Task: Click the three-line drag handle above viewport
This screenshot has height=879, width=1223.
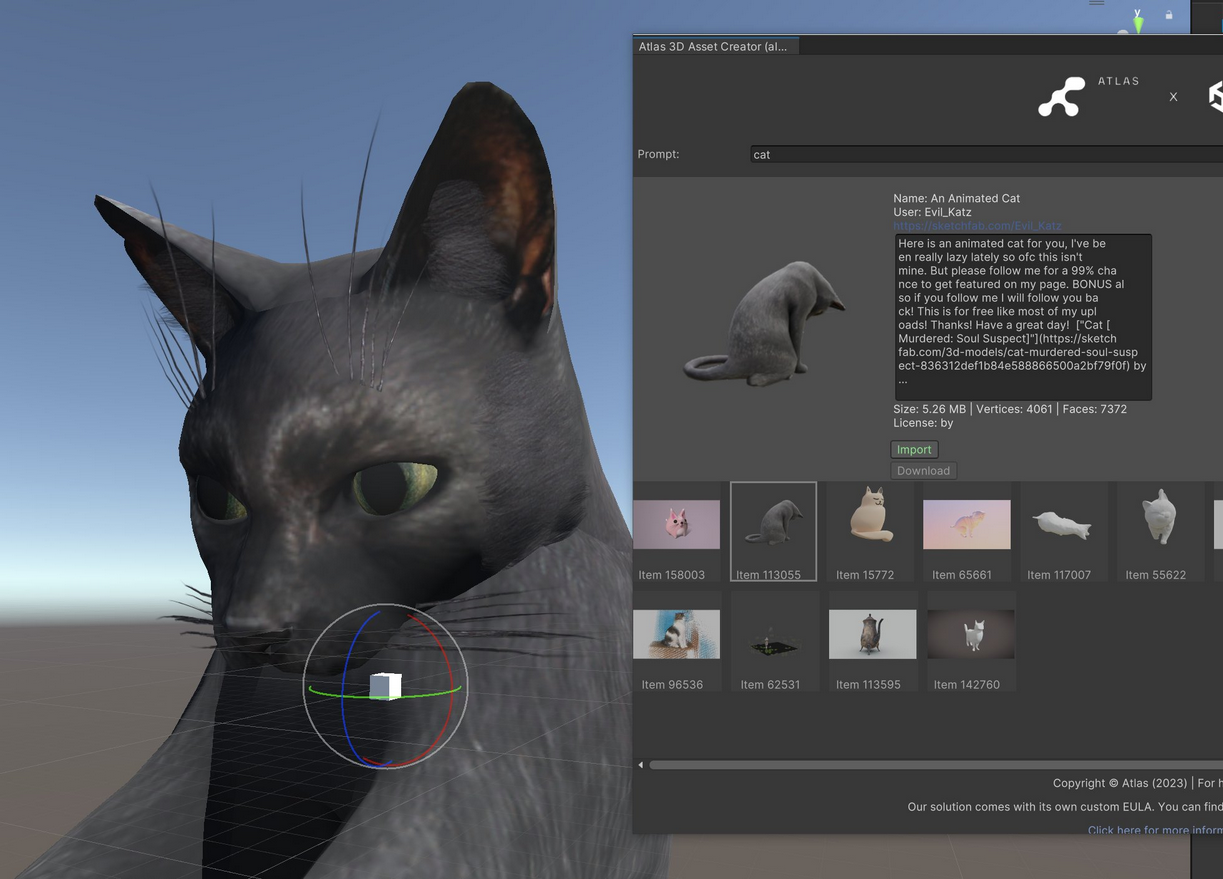Action: tap(1097, 4)
